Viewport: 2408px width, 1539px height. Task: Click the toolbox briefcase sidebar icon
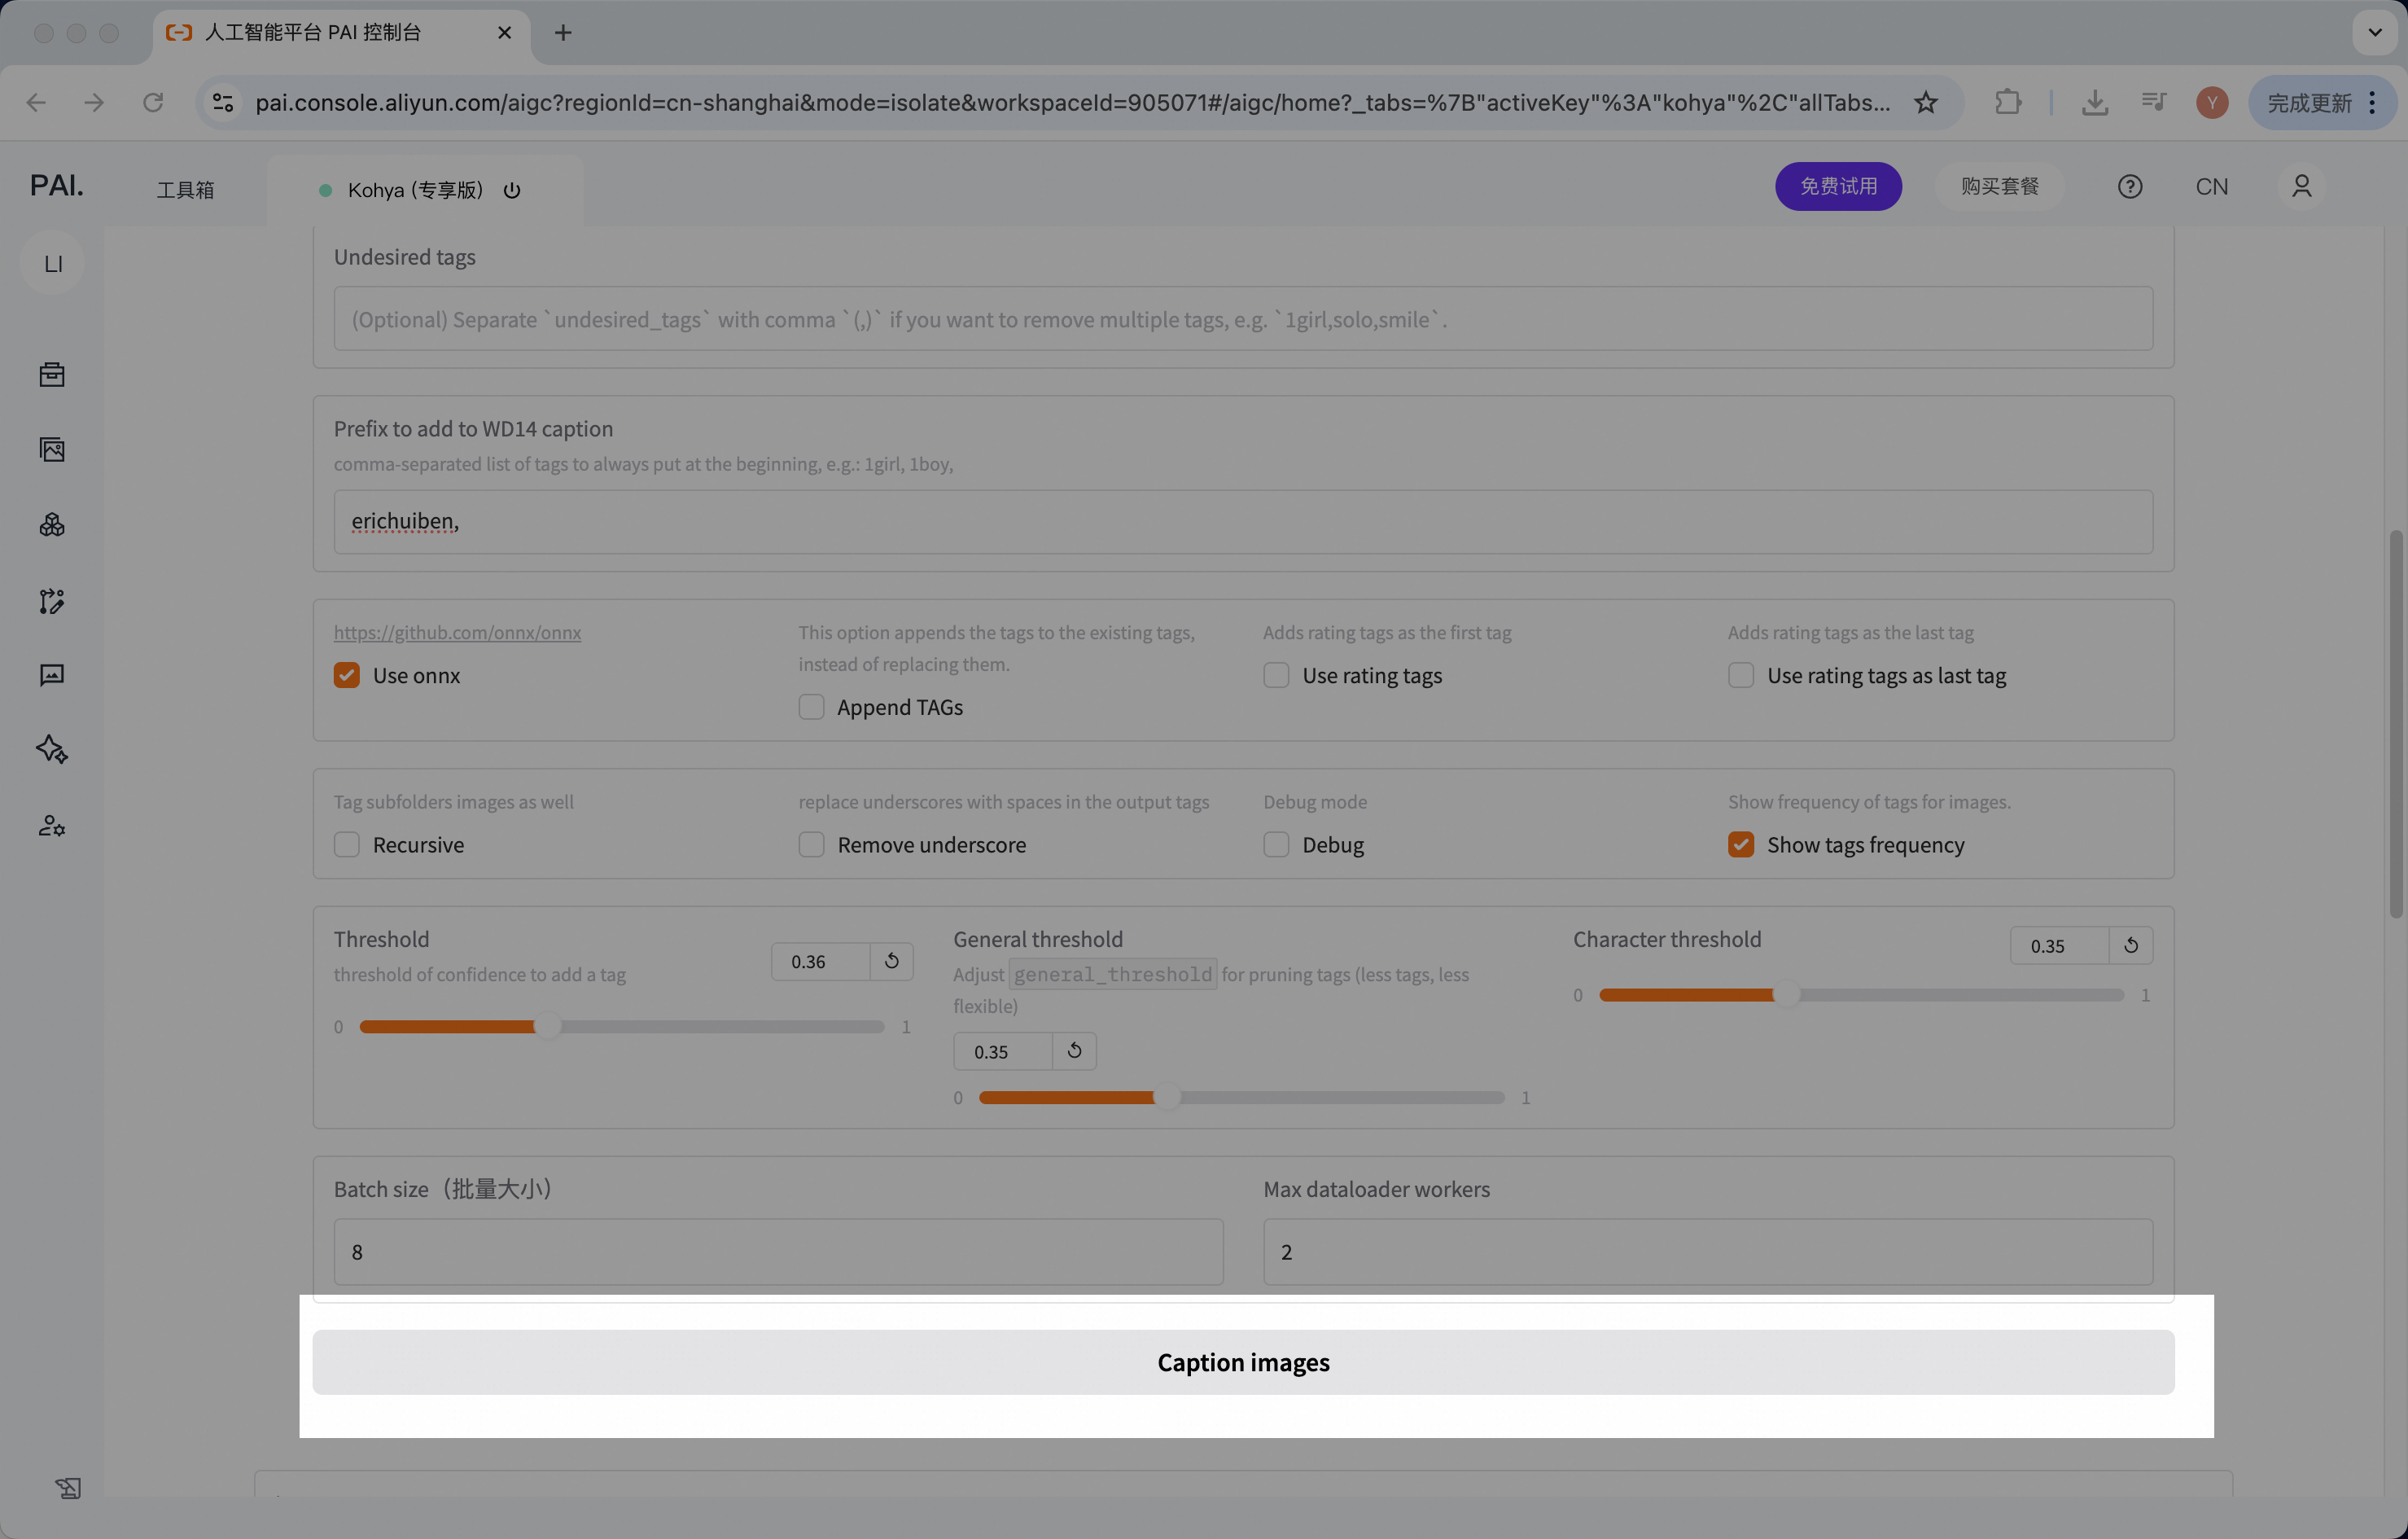(x=52, y=375)
